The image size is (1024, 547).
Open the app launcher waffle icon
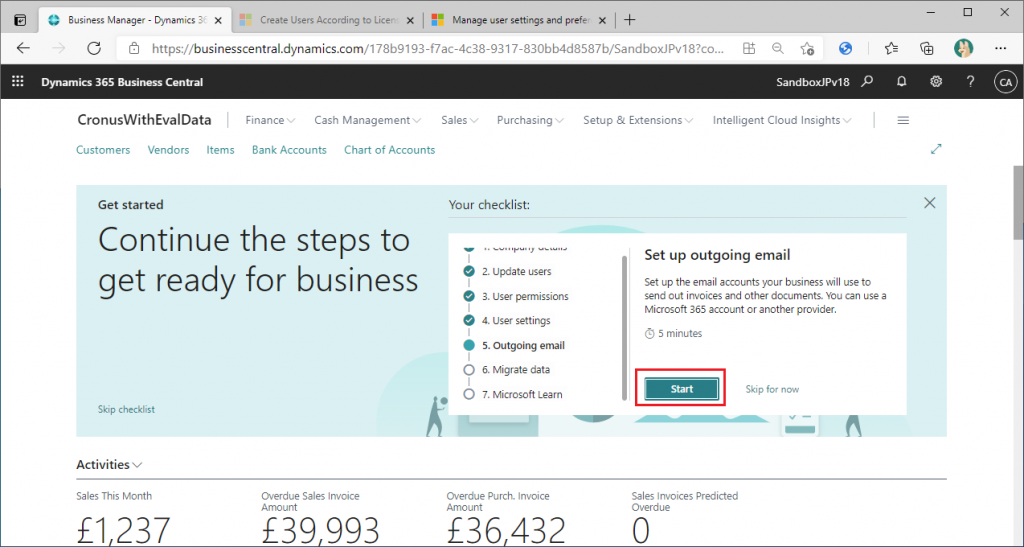(x=18, y=82)
